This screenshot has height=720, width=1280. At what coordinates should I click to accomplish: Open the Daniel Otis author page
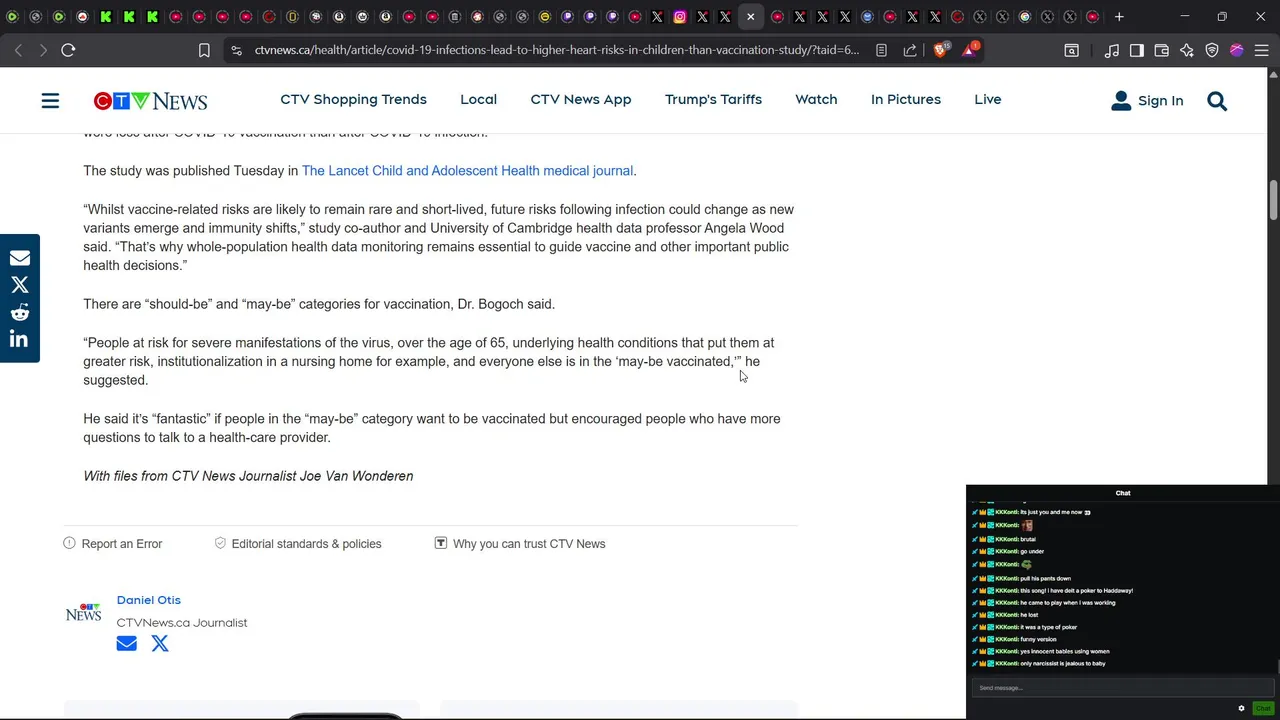[149, 600]
